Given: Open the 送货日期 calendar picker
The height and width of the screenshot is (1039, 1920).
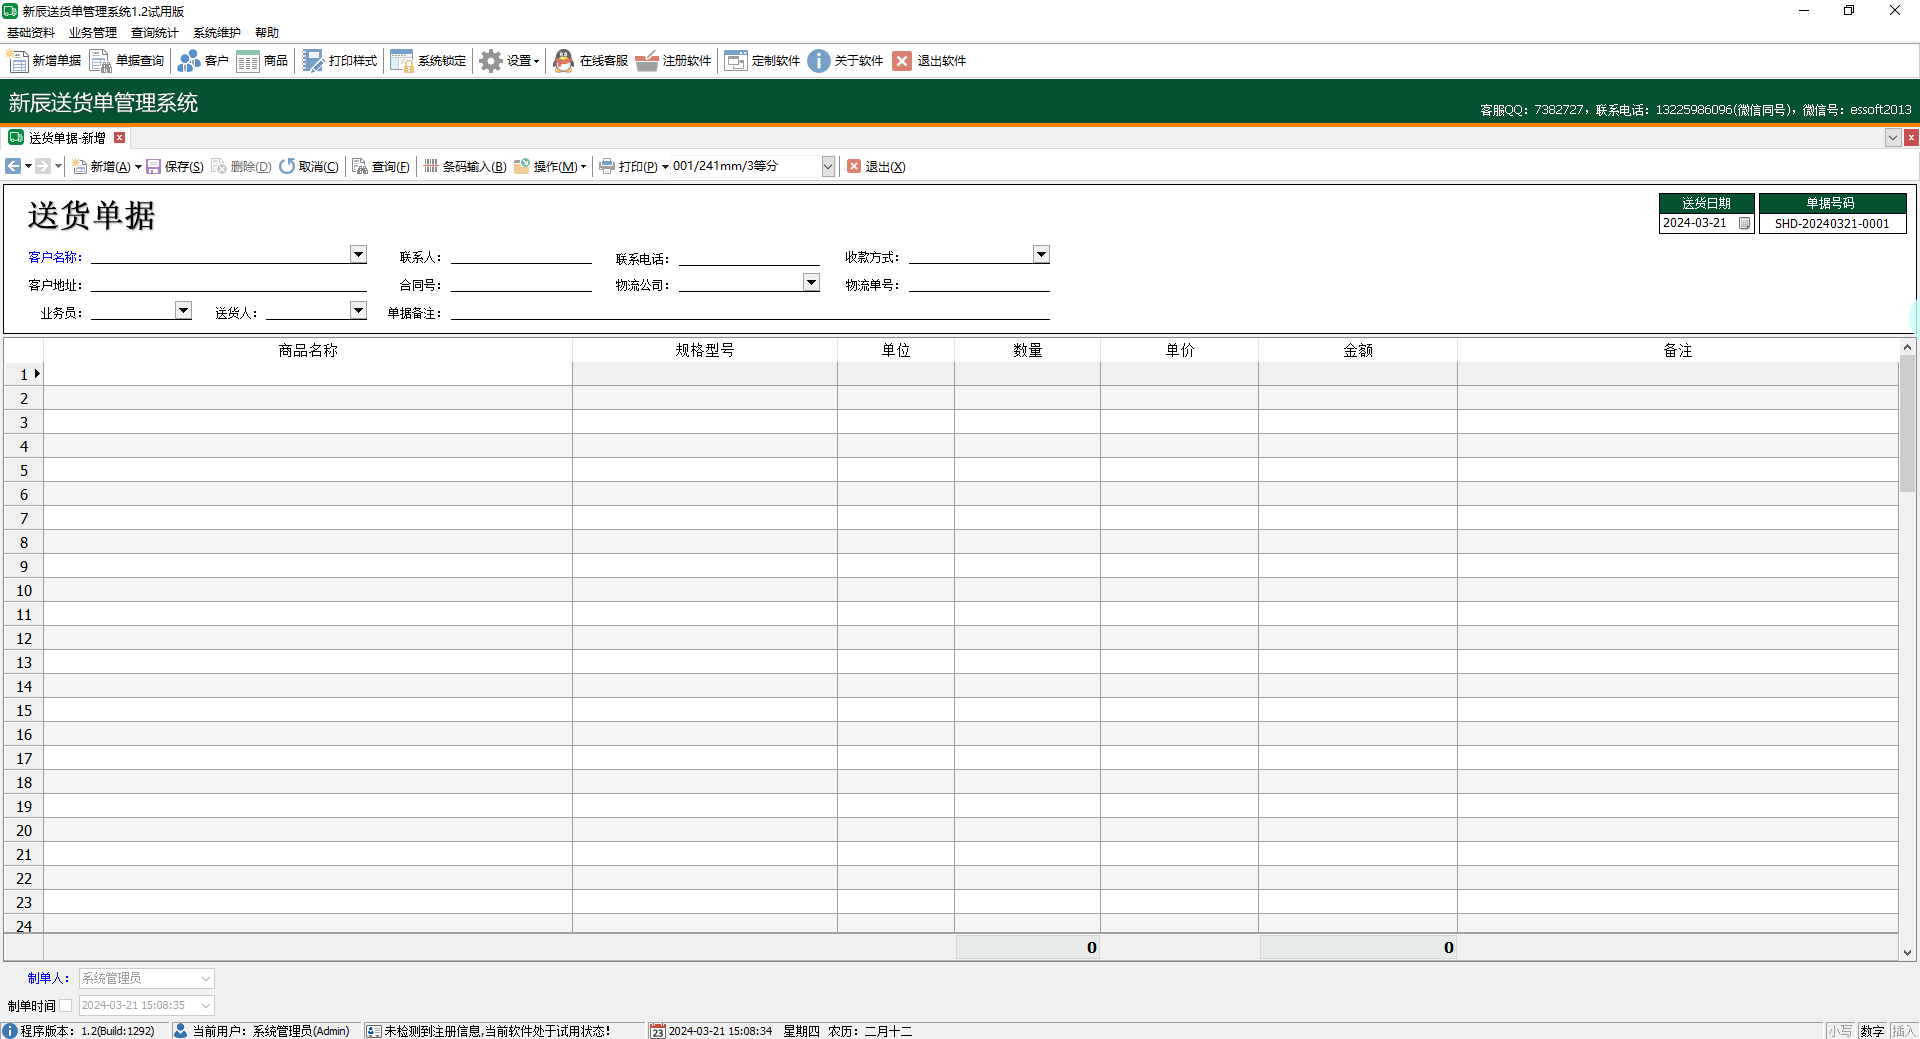Looking at the screenshot, I should [1744, 223].
